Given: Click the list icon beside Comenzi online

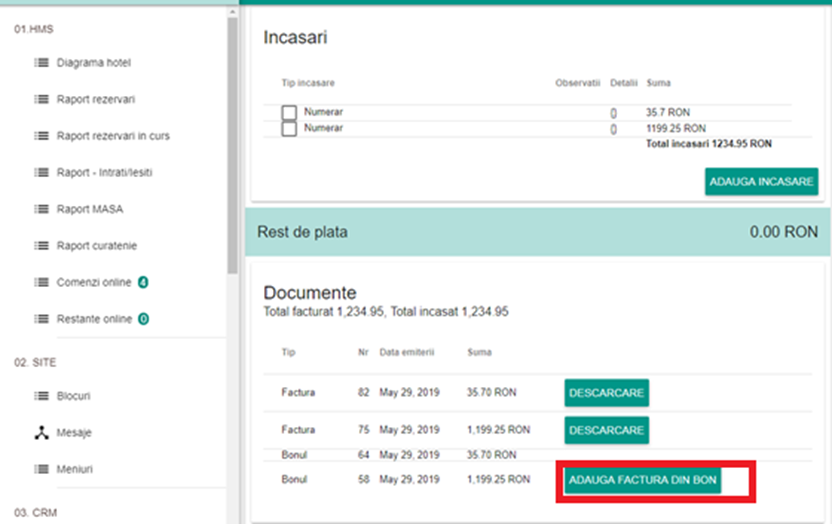Looking at the screenshot, I should click(41, 282).
